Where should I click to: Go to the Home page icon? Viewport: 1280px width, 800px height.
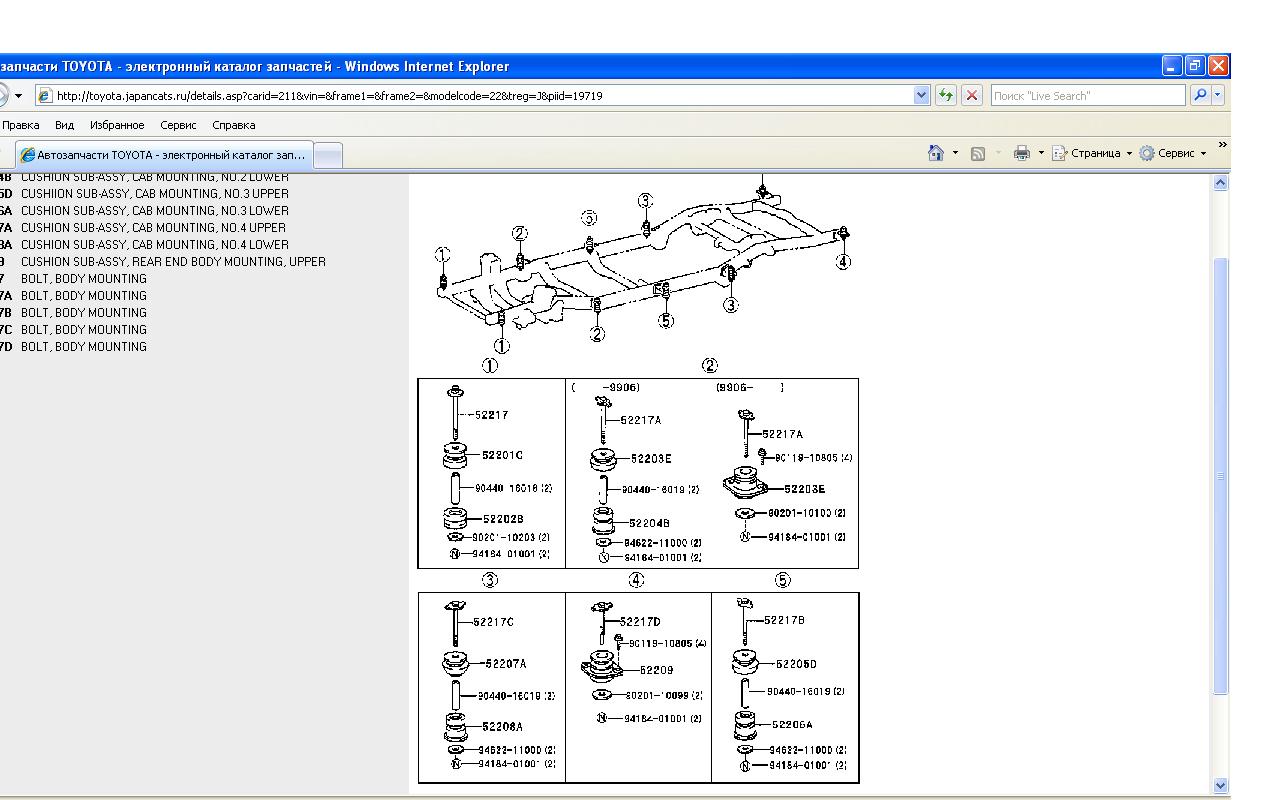pos(936,153)
